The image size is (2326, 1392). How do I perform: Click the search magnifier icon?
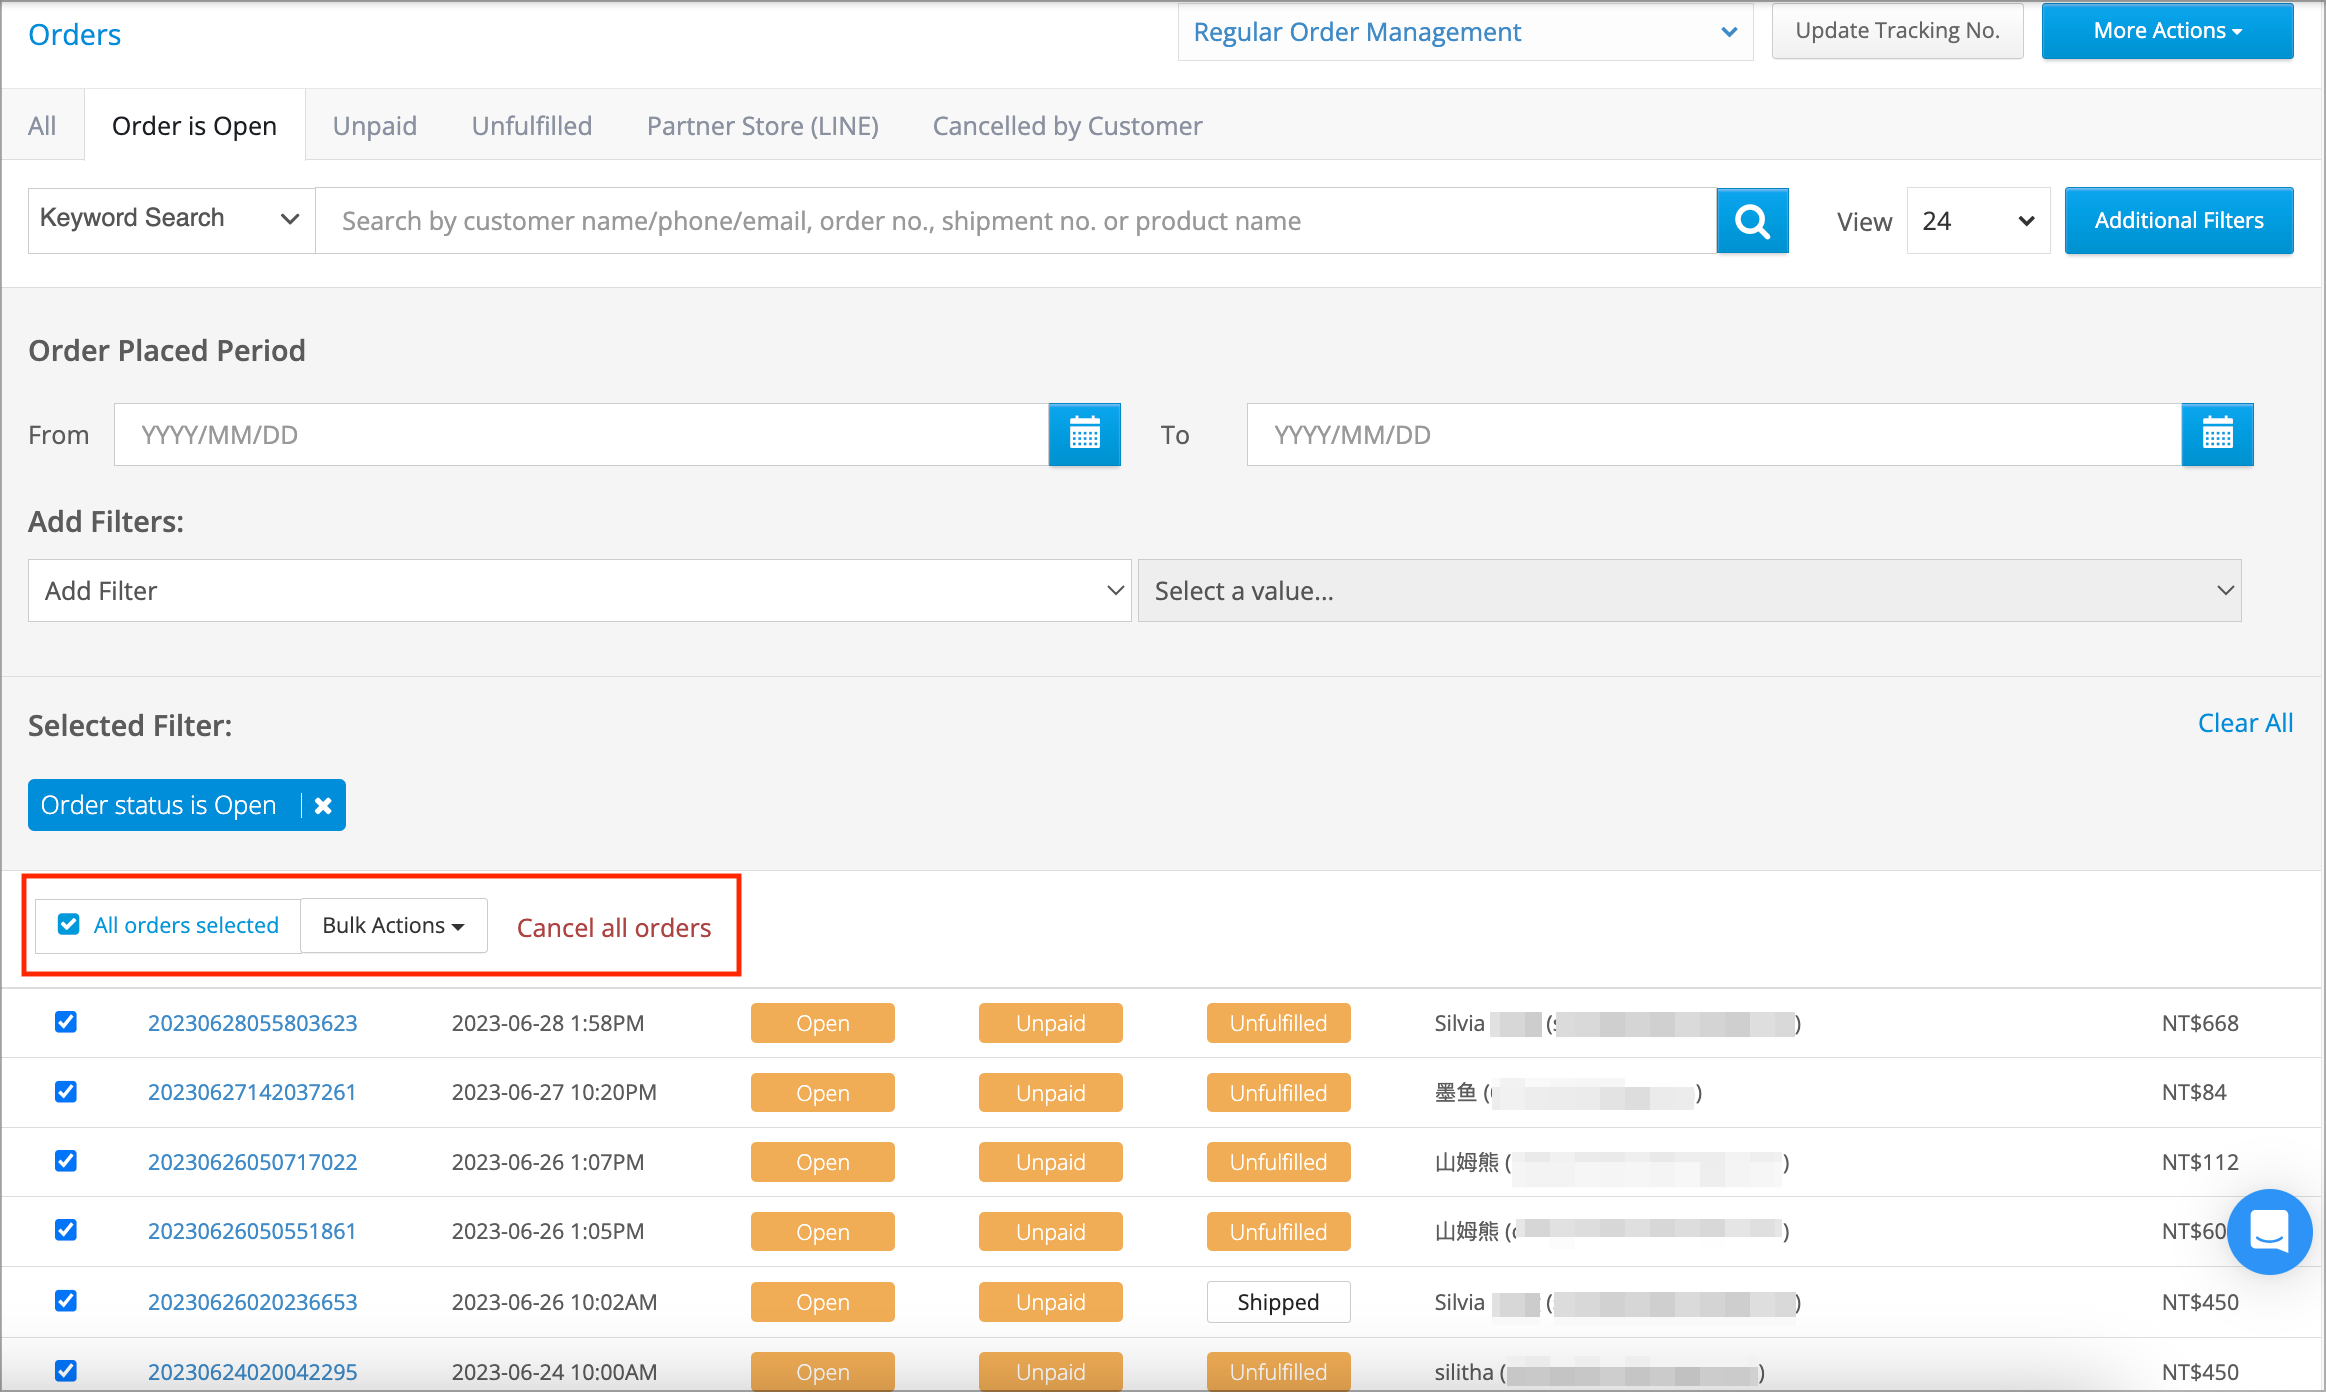1752,220
